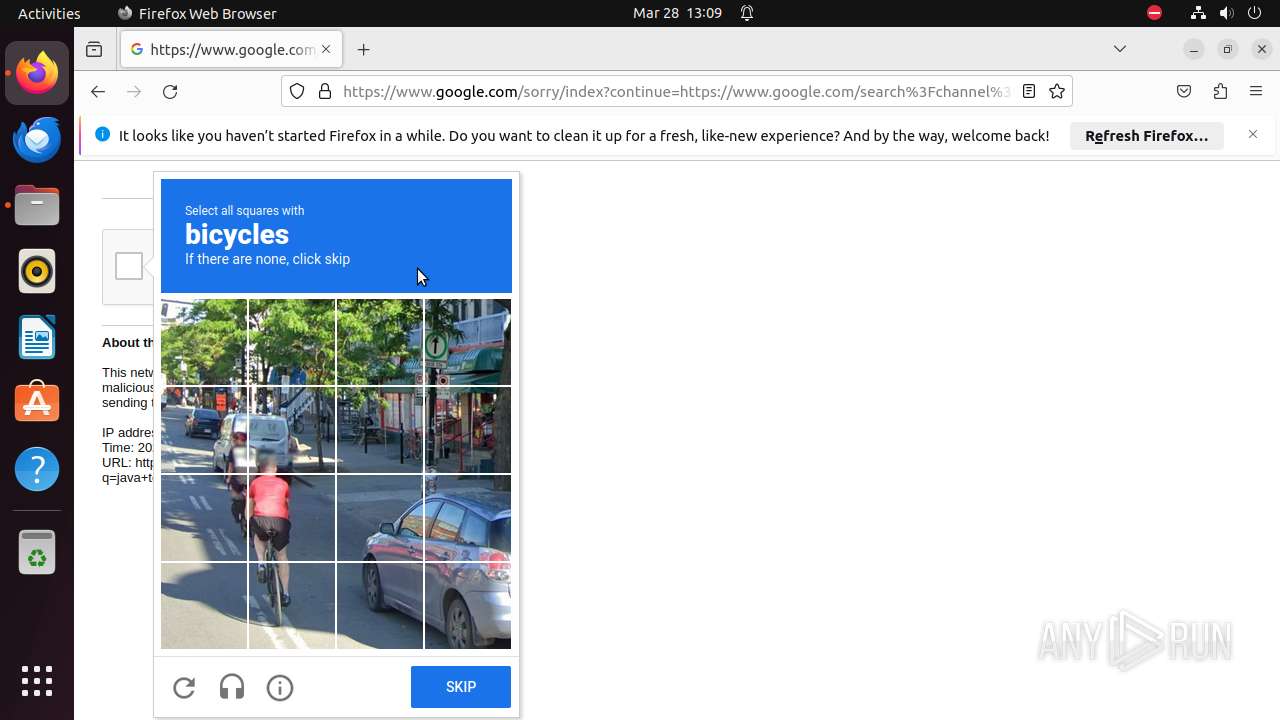Viewport: 1280px width, 720px height.
Task: Open a new tab with plus button
Action: (363, 49)
